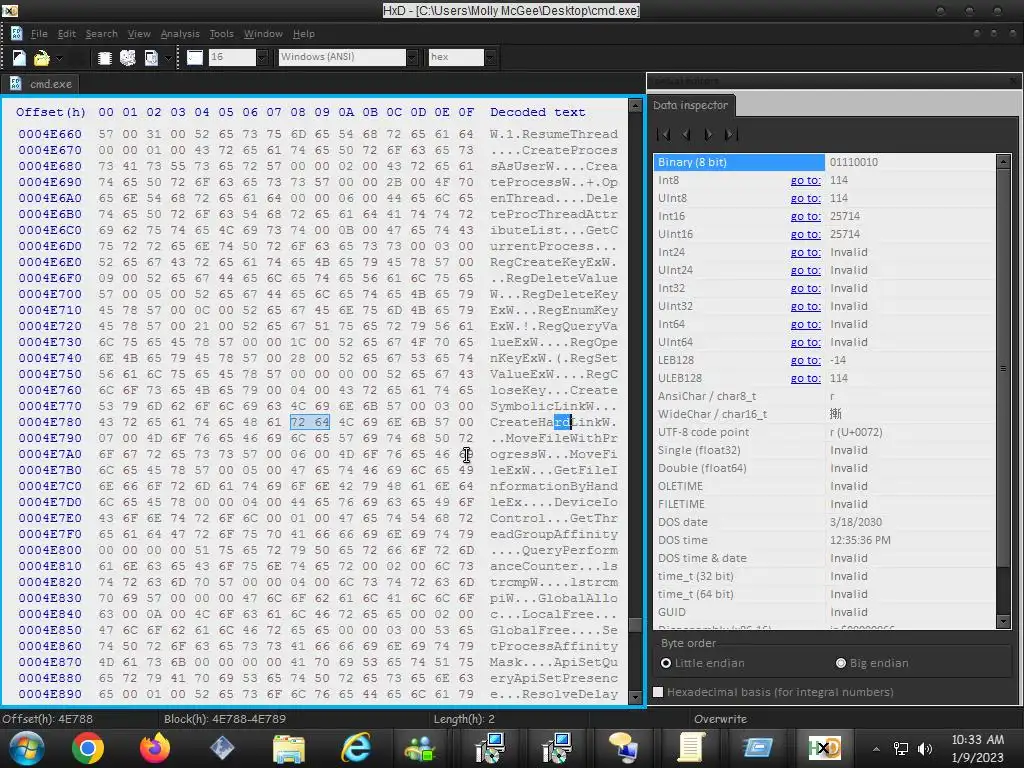Open the File menu
The height and width of the screenshot is (768, 1024).
coord(39,33)
